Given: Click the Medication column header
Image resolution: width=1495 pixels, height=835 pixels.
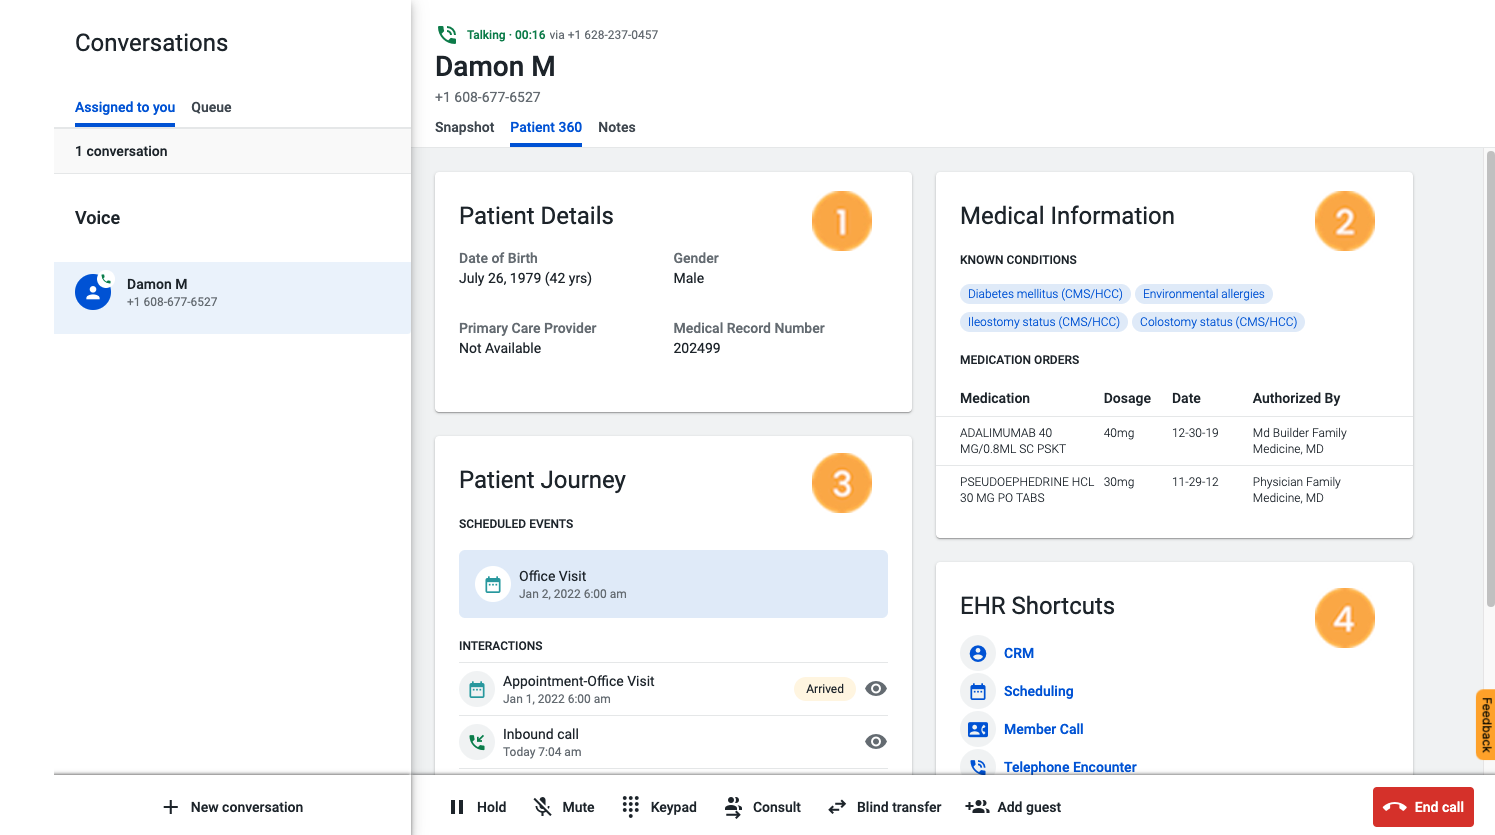Looking at the screenshot, I should tap(994, 398).
